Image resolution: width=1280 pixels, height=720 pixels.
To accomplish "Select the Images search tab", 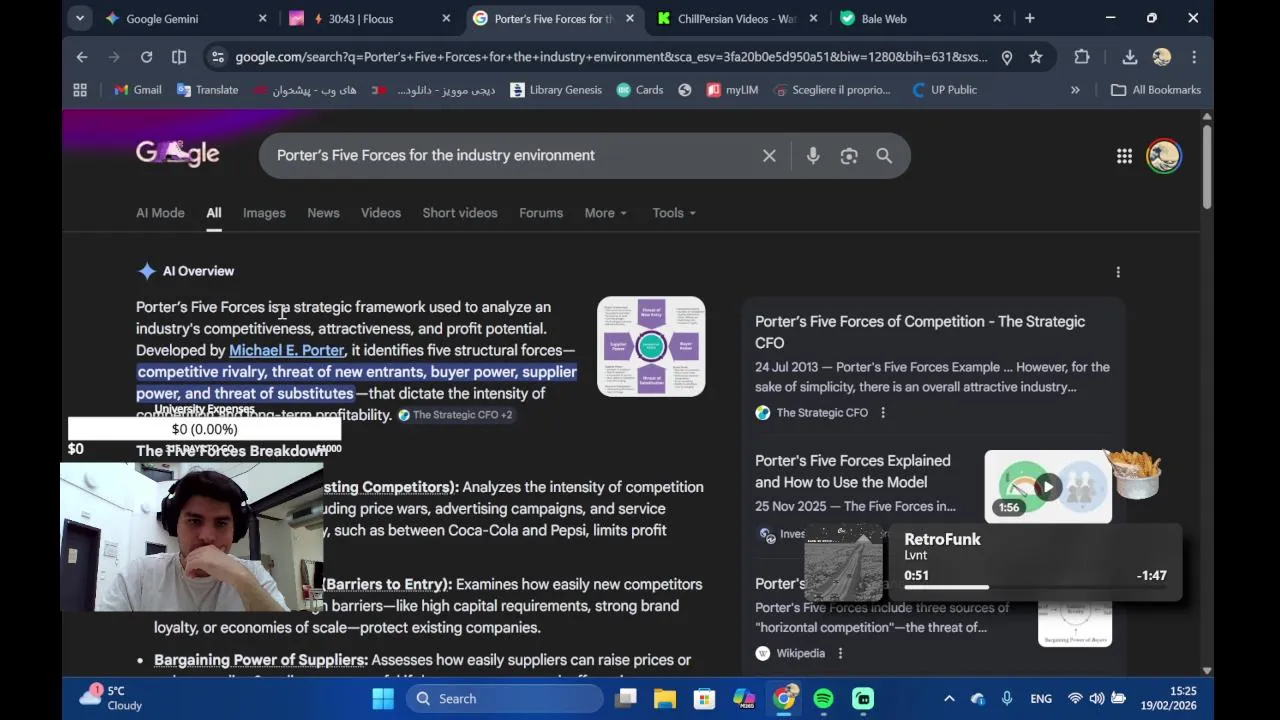I will point(264,213).
